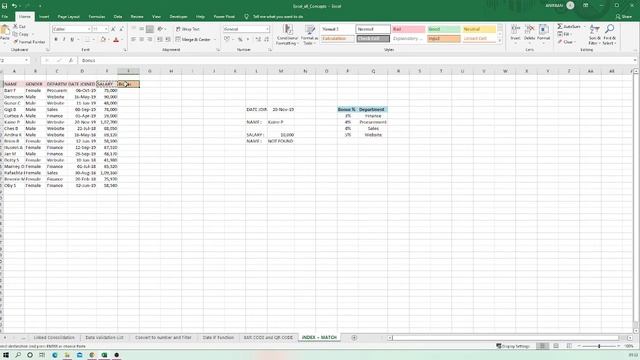Select the SALARY header cell

pos(107,84)
